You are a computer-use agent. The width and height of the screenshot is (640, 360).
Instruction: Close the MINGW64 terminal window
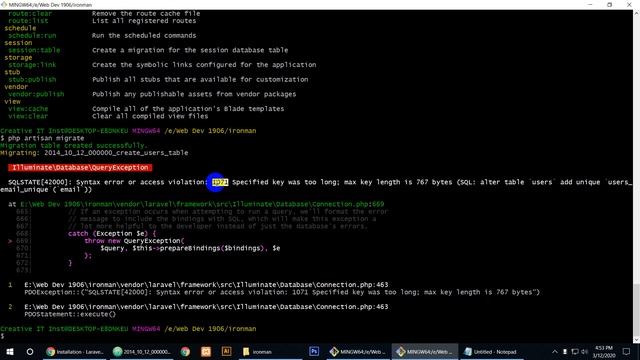tap(629, 4)
